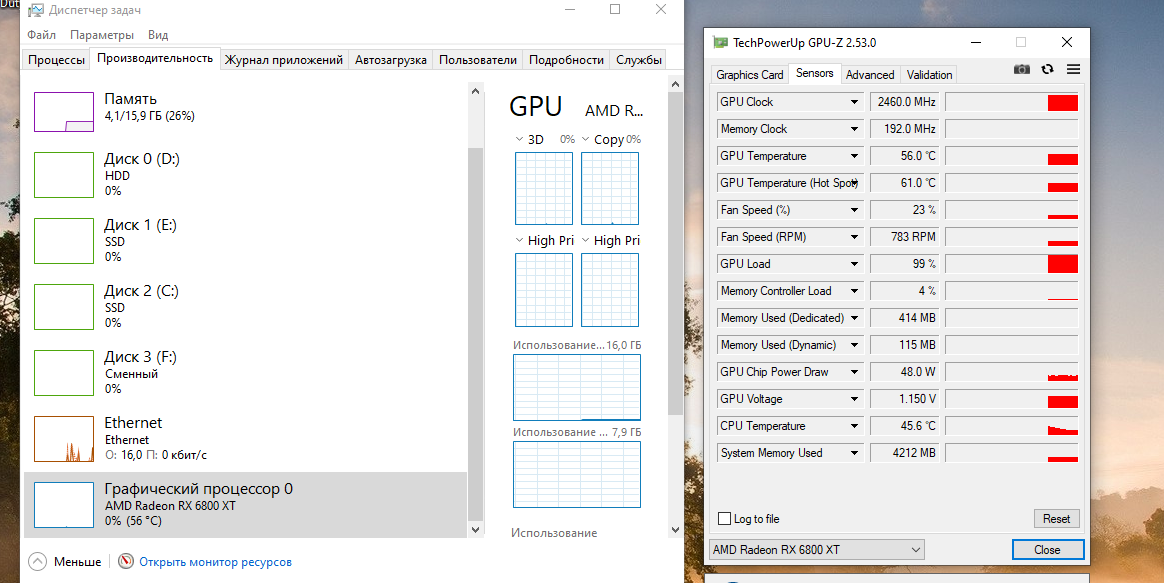Open the Fan Speed (%) dropdown
The image size is (1164, 583).
854,210
